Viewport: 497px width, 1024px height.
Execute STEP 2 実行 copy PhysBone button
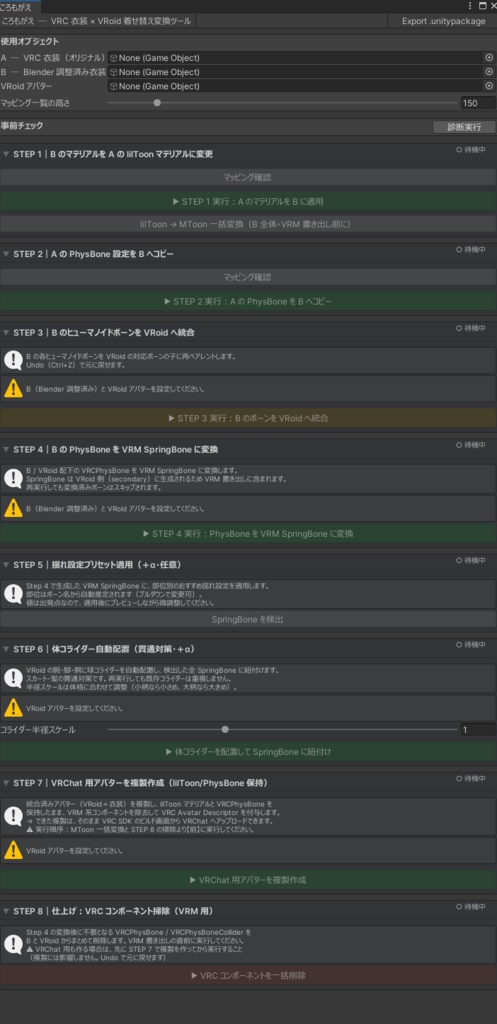pyautogui.click(x=248, y=301)
